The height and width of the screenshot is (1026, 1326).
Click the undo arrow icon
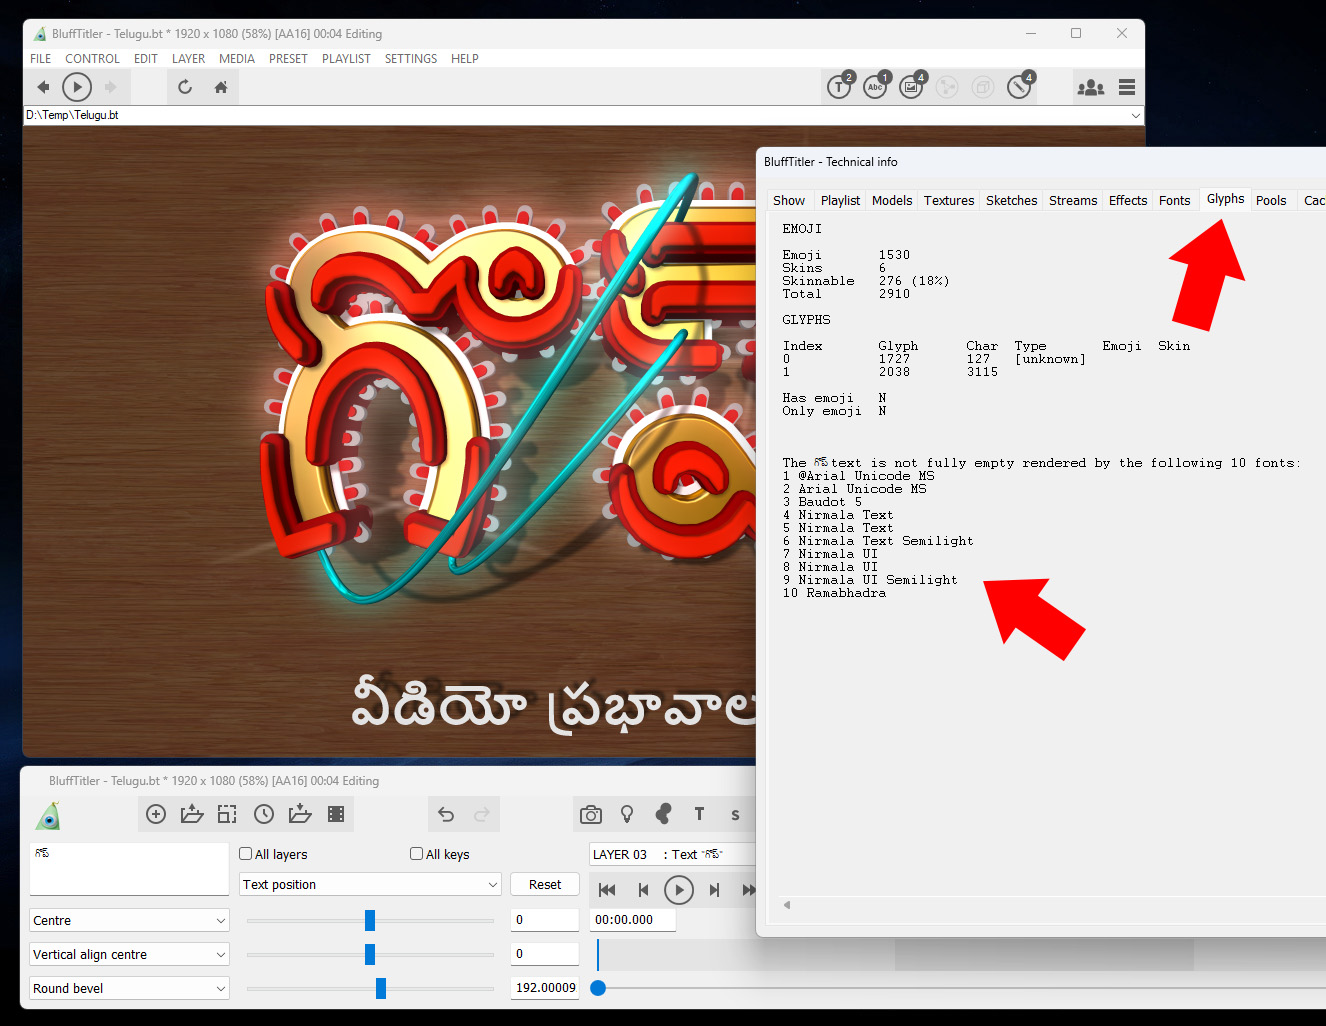446,814
